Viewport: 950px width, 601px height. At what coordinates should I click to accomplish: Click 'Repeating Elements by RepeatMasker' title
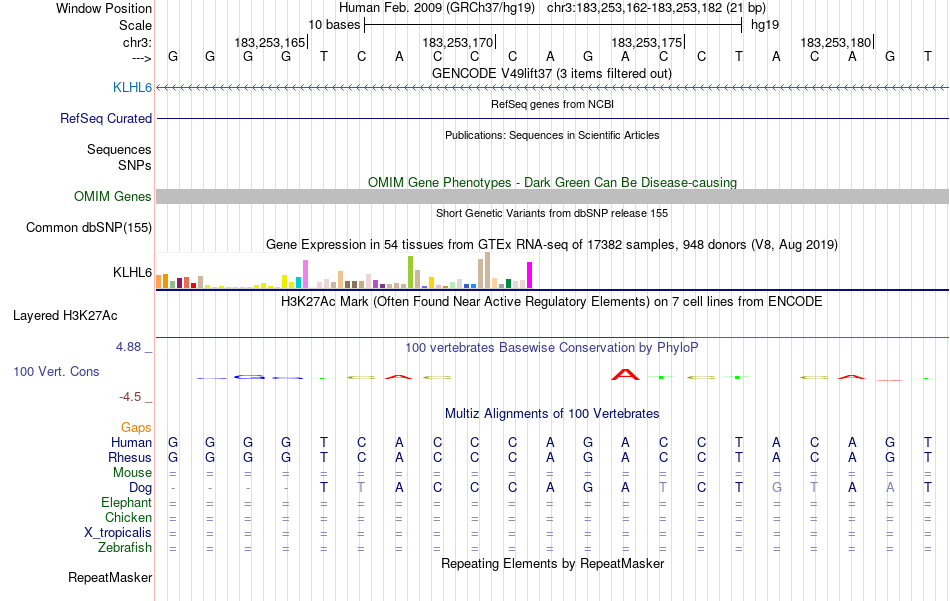552,563
